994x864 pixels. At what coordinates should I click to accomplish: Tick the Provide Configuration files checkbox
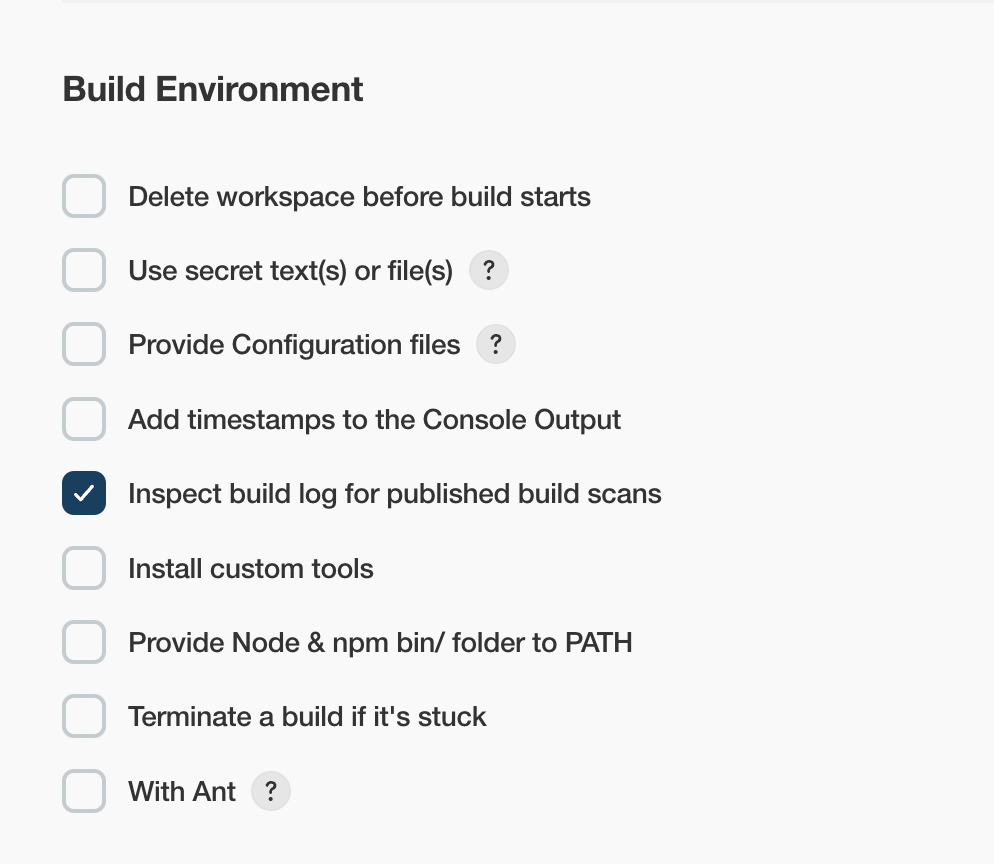tap(84, 344)
